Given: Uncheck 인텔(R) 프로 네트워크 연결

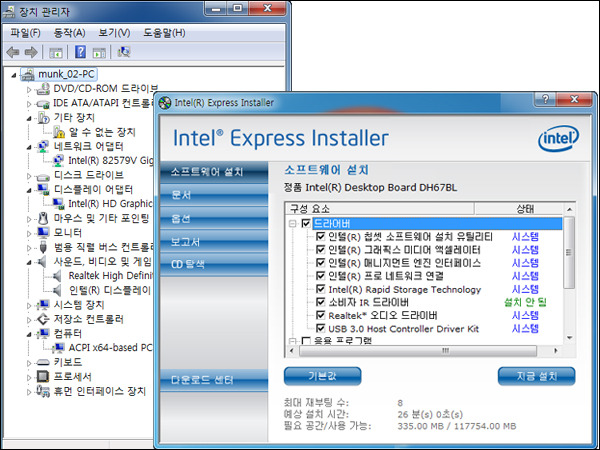Looking at the screenshot, I should point(321,276).
